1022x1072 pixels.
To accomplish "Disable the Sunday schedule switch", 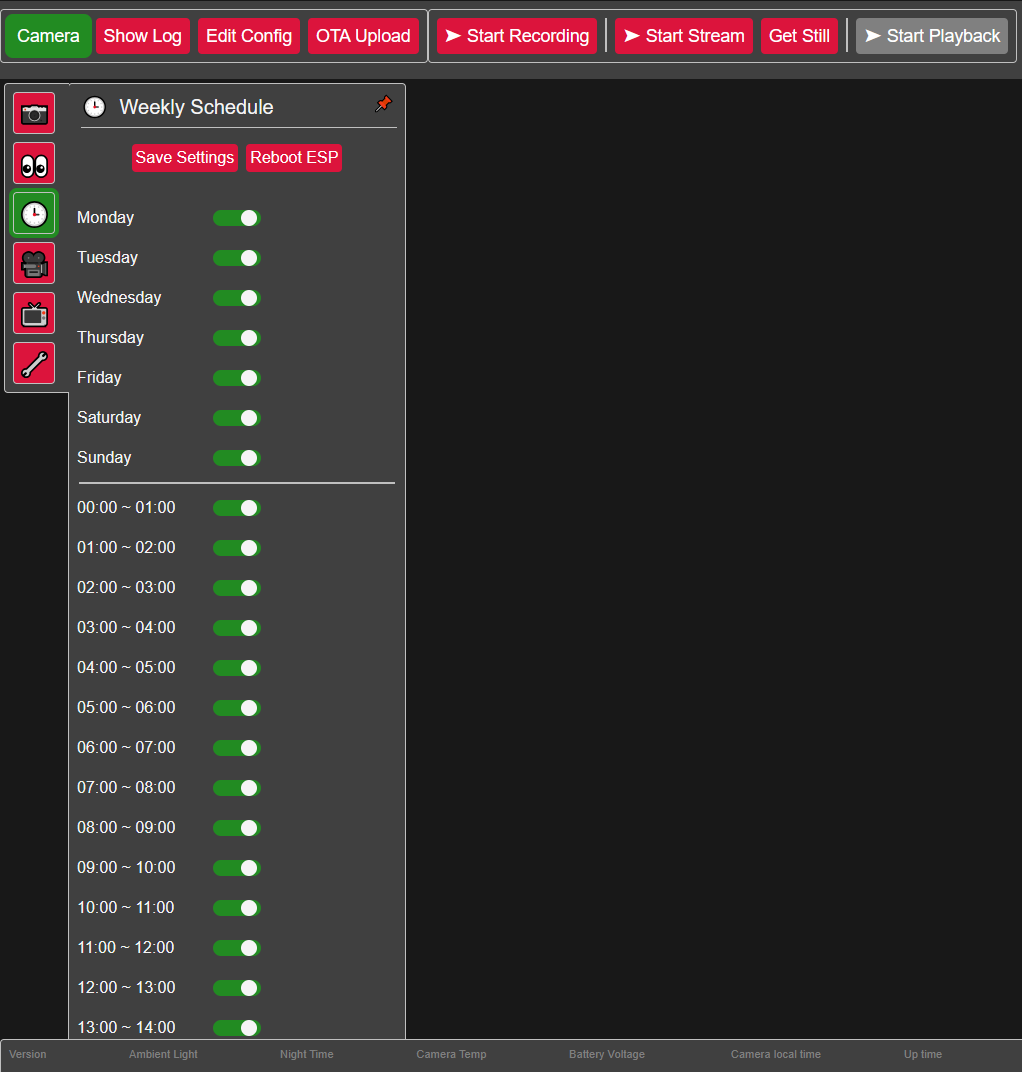I will (x=237, y=458).
